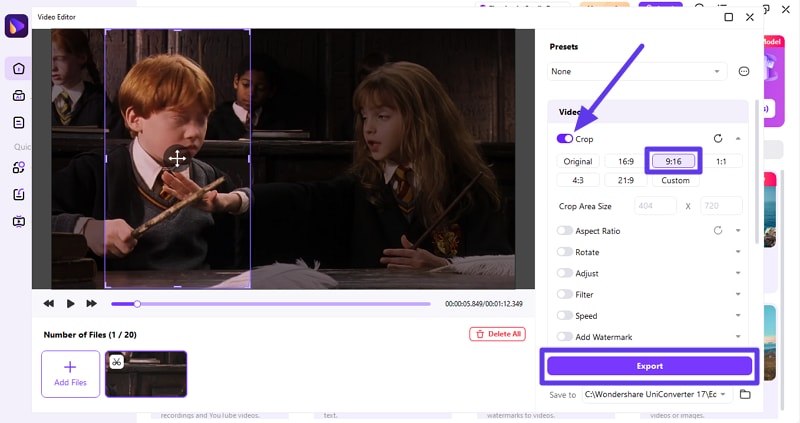The image size is (800, 423).
Task: Click the Crop Area Size label
Action: click(x=585, y=206)
